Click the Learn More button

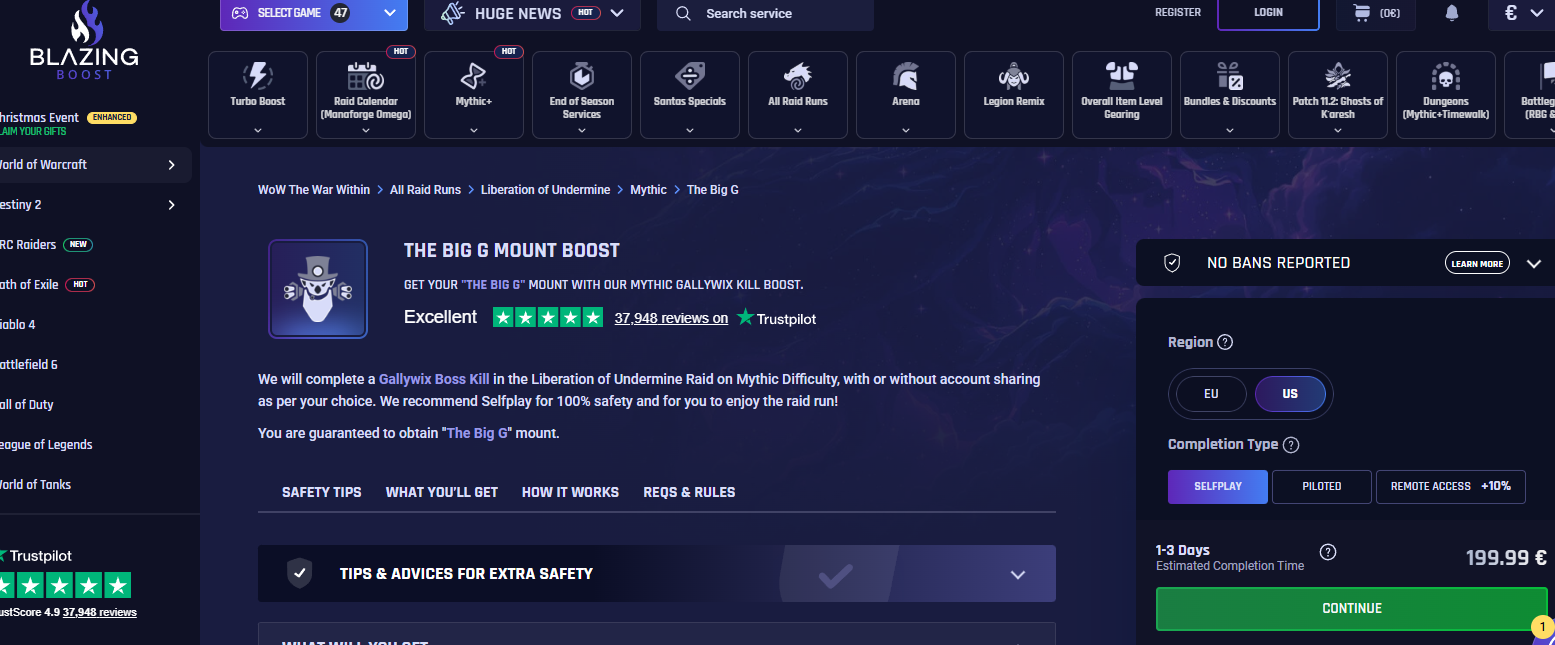tap(1477, 264)
